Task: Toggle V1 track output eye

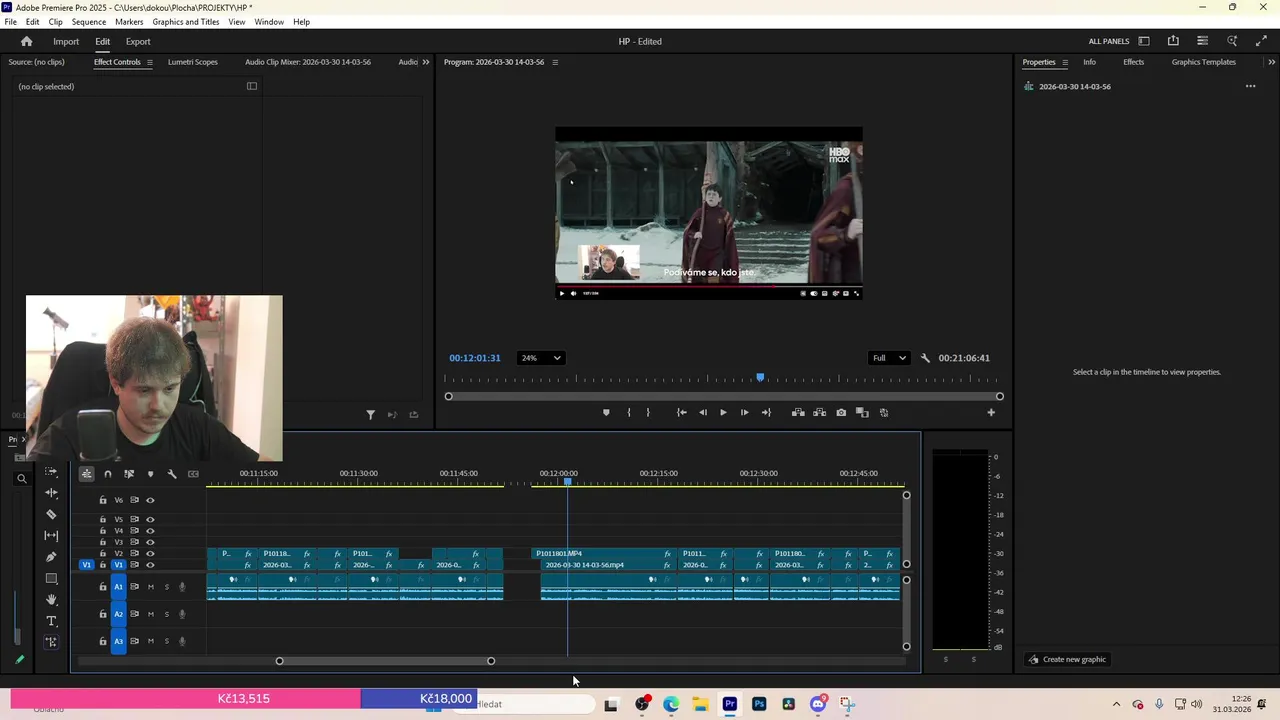Action: pos(150,565)
